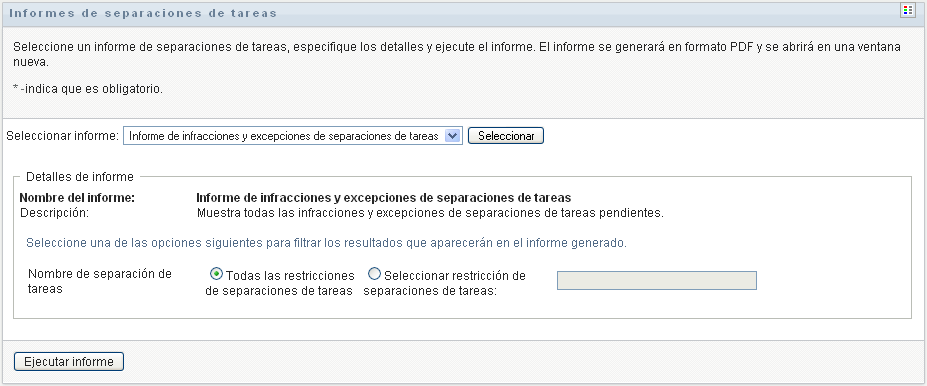
Task: Click the 'Todas las restricciones de separaciones' label text
Action: (x=280, y=283)
